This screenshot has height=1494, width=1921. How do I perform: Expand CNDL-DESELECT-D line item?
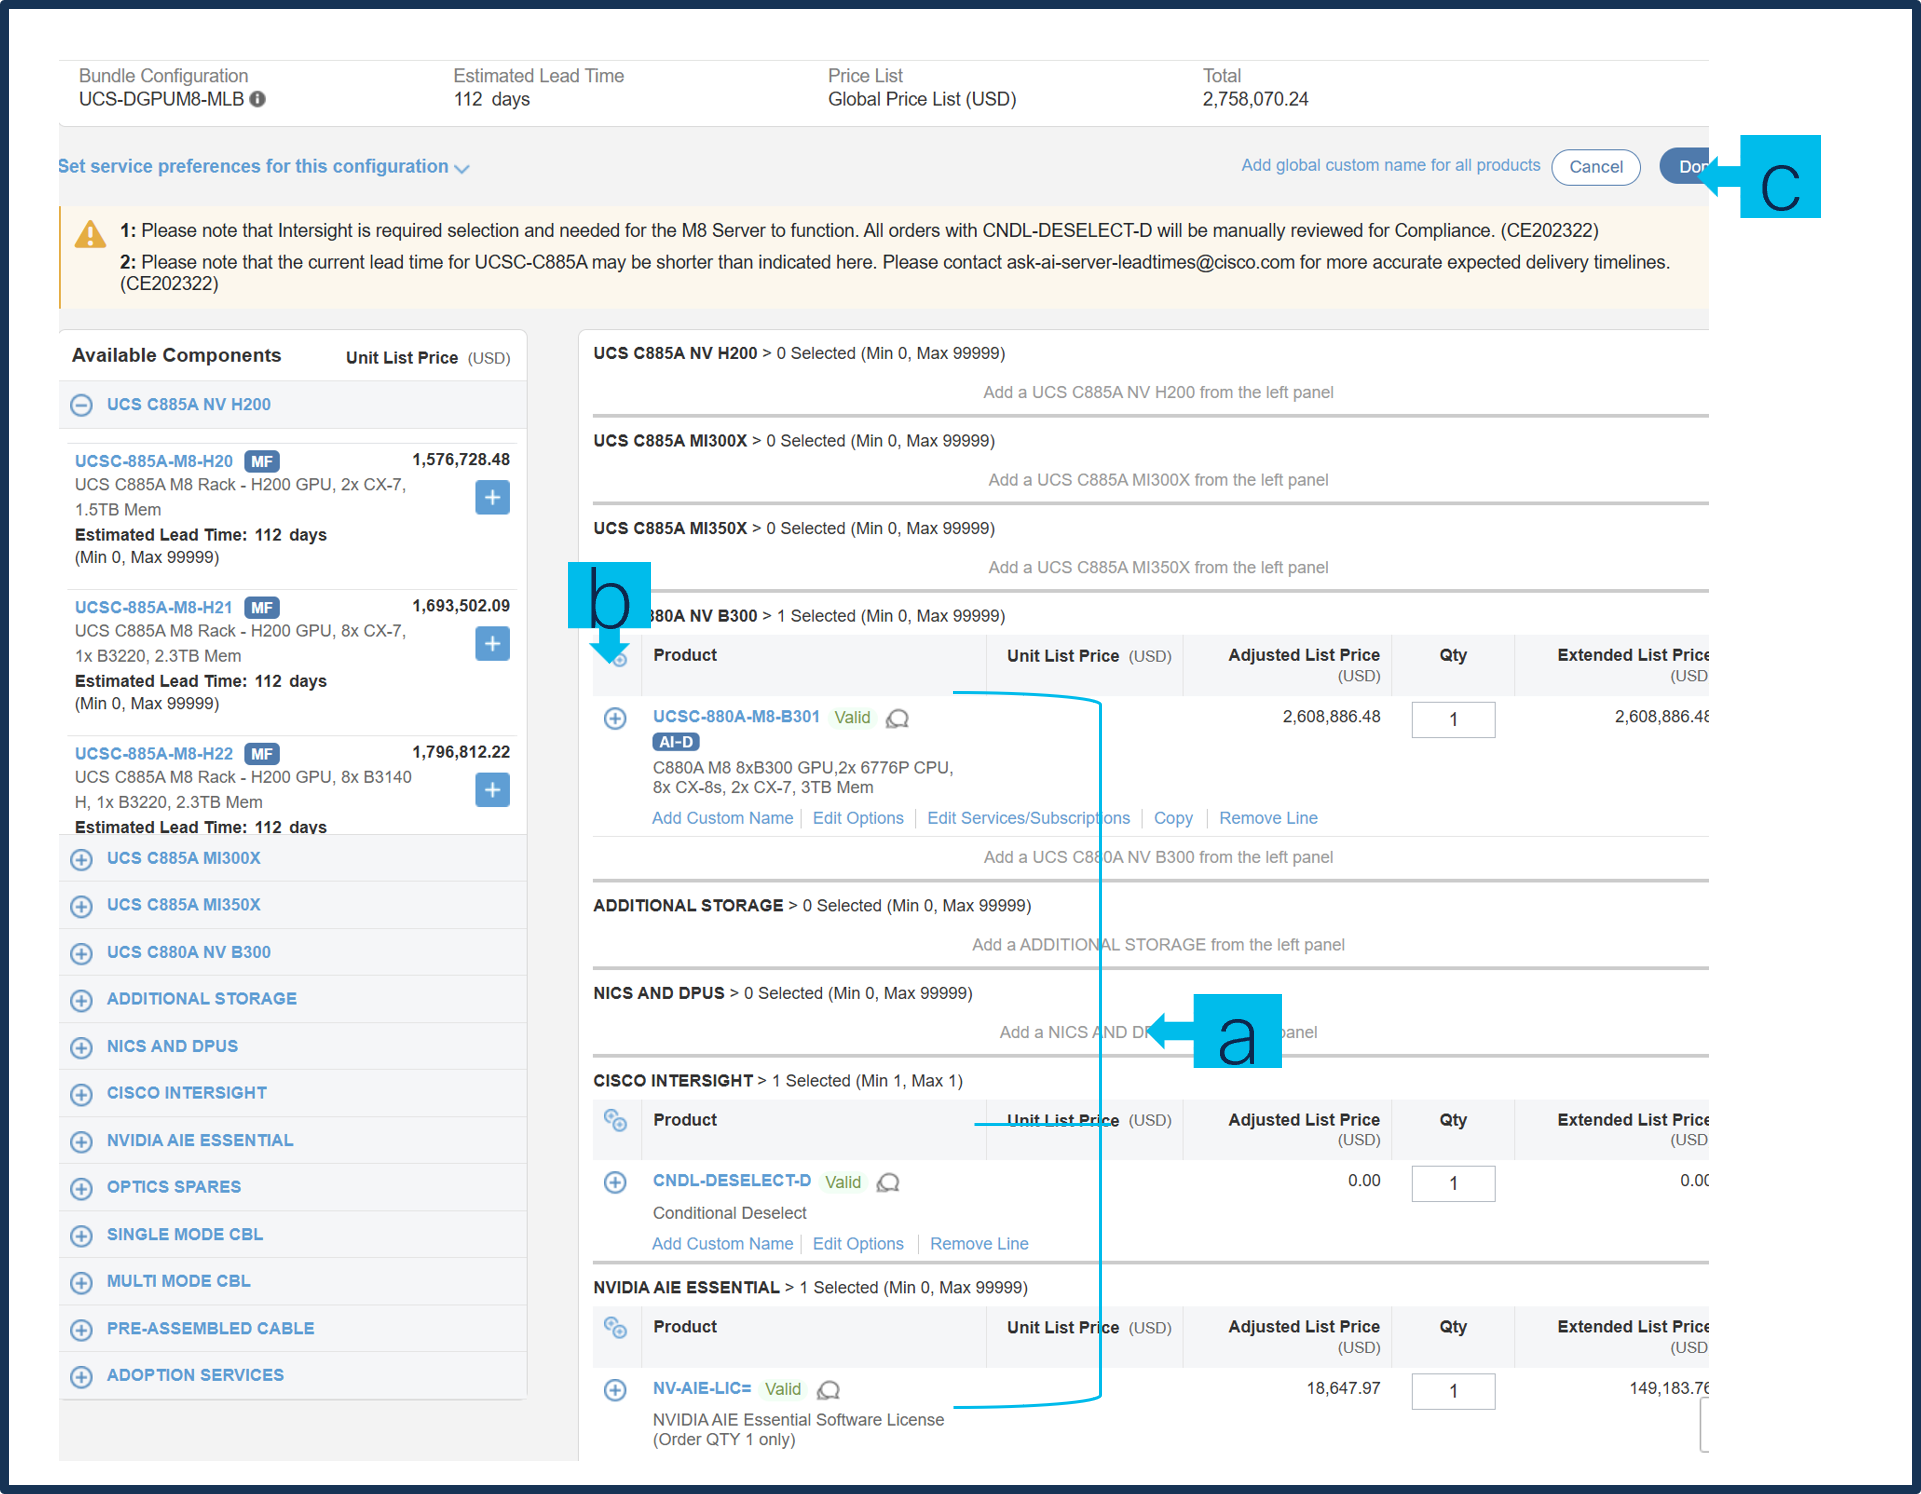pyautogui.click(x=615, y=1182)
